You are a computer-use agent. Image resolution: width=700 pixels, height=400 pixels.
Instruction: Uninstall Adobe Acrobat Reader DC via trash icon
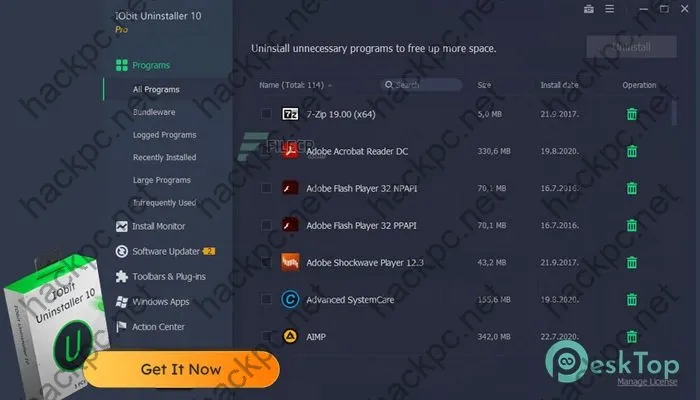coord(632,151)
